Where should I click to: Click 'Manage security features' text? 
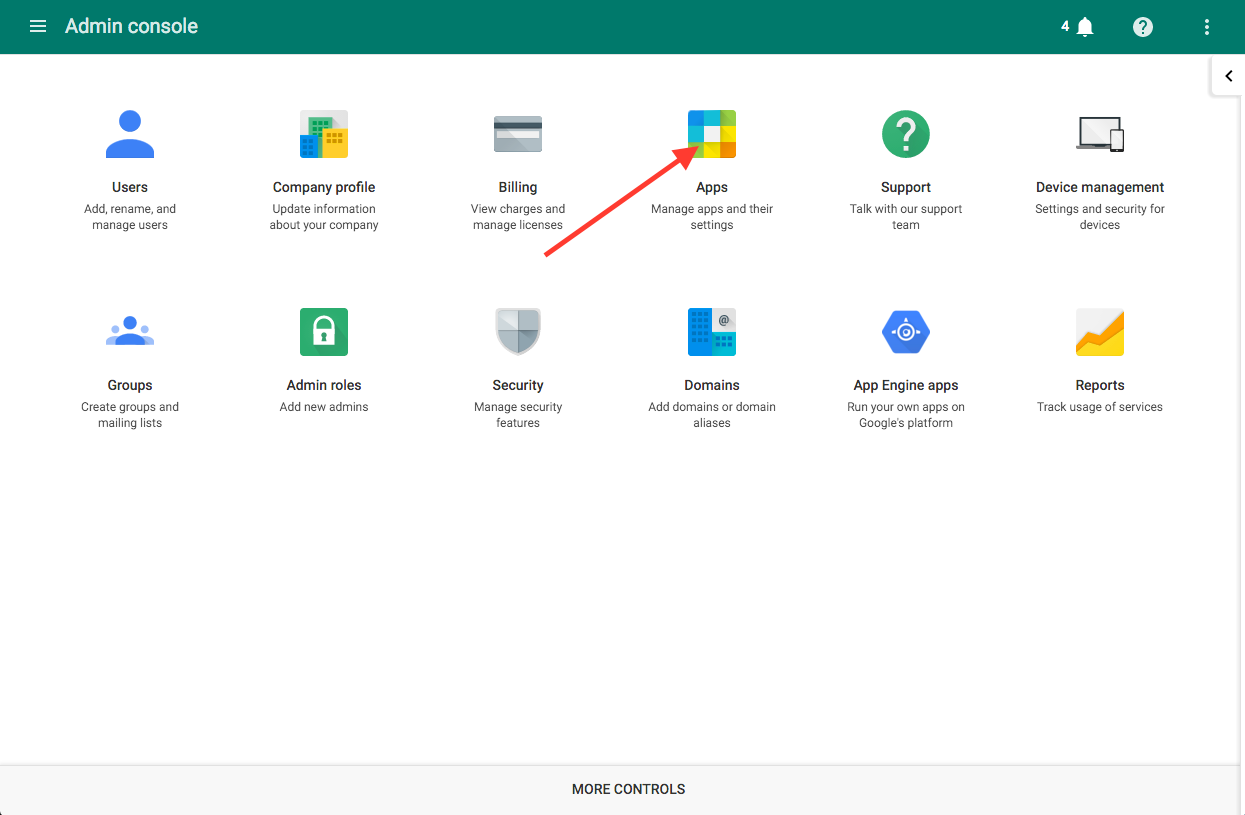coord(518,415)
